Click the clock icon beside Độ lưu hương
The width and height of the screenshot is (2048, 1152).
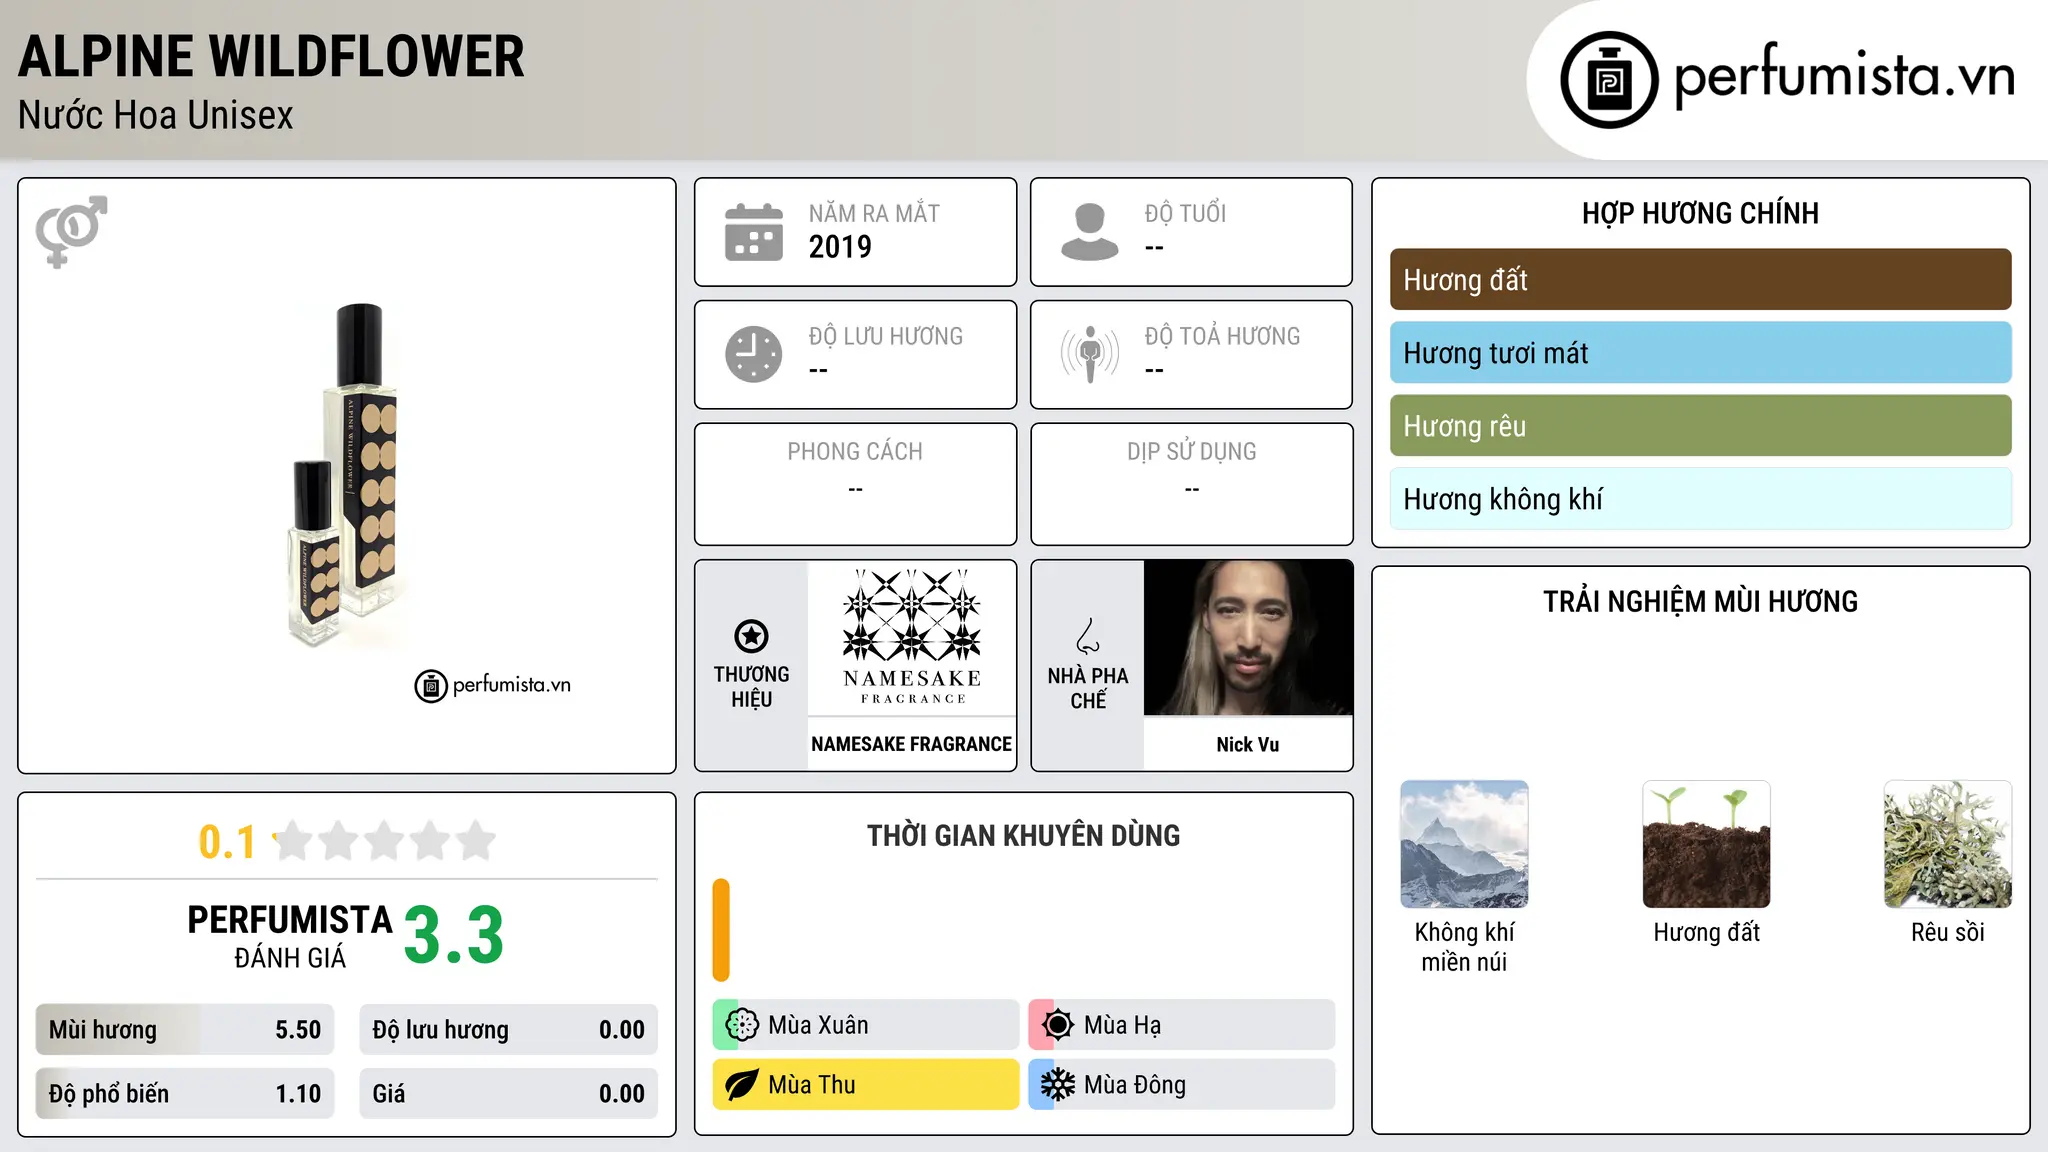754,354
